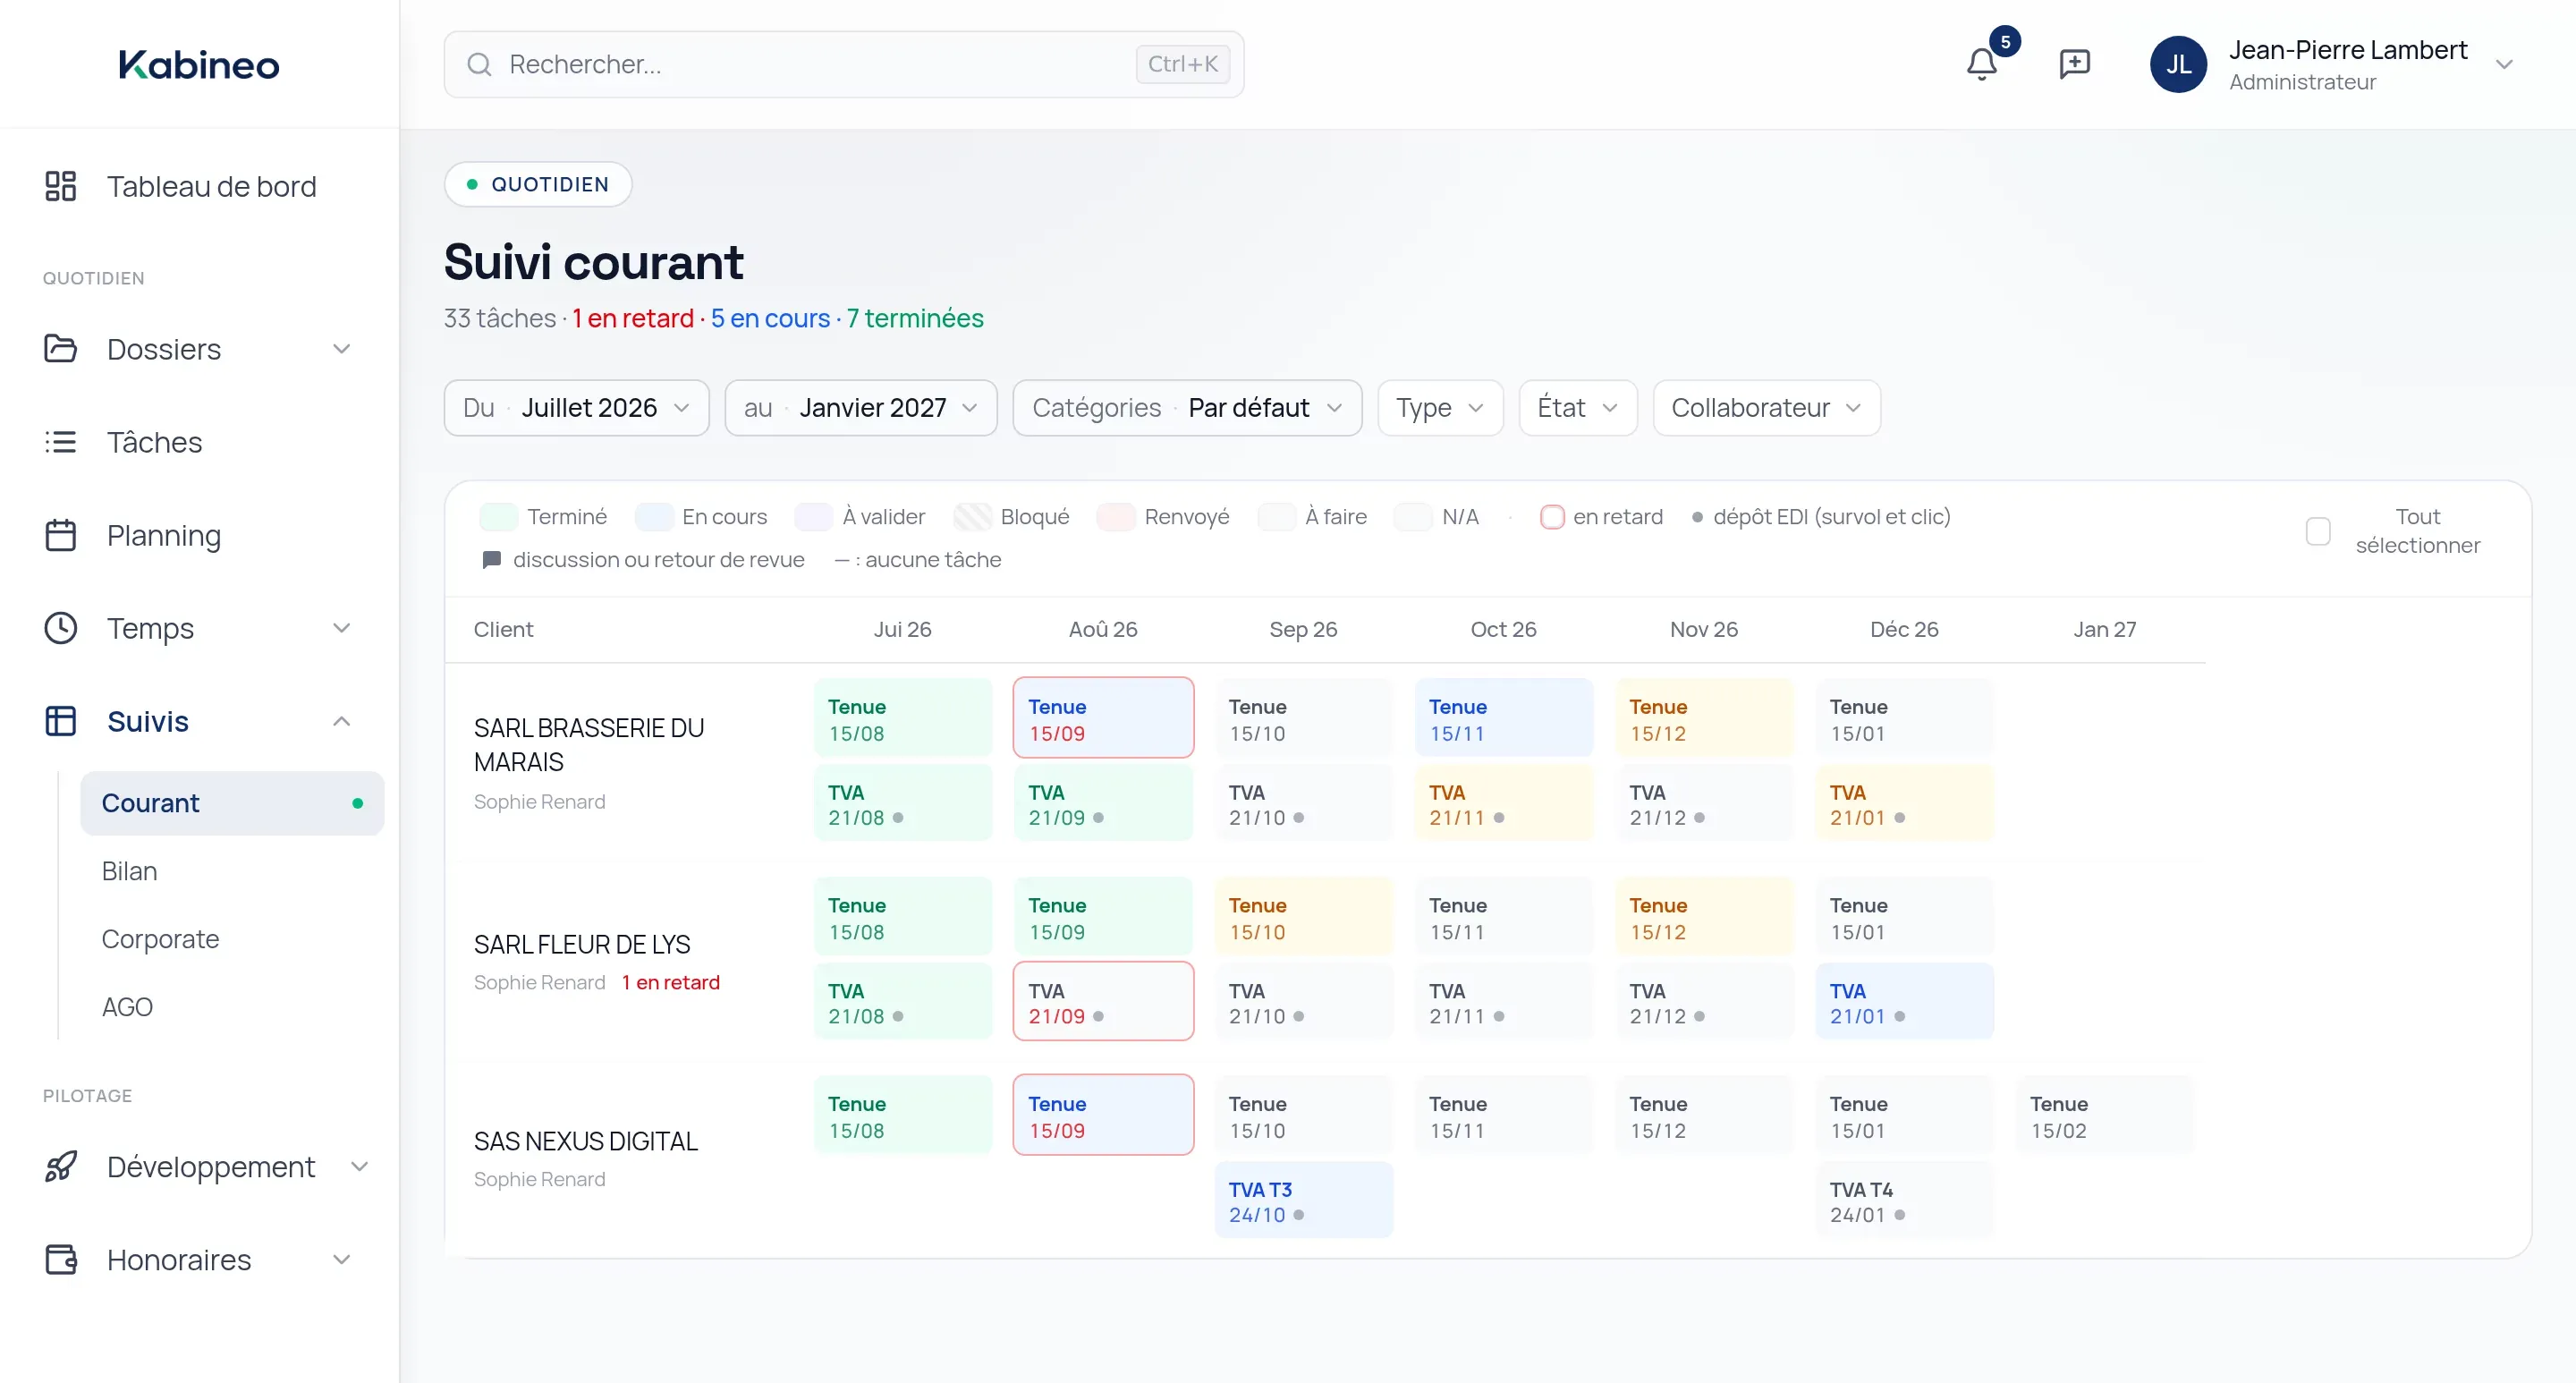Click the discussion bubble legend icon
The image size is (2576, 1383).
pos(491,560)
